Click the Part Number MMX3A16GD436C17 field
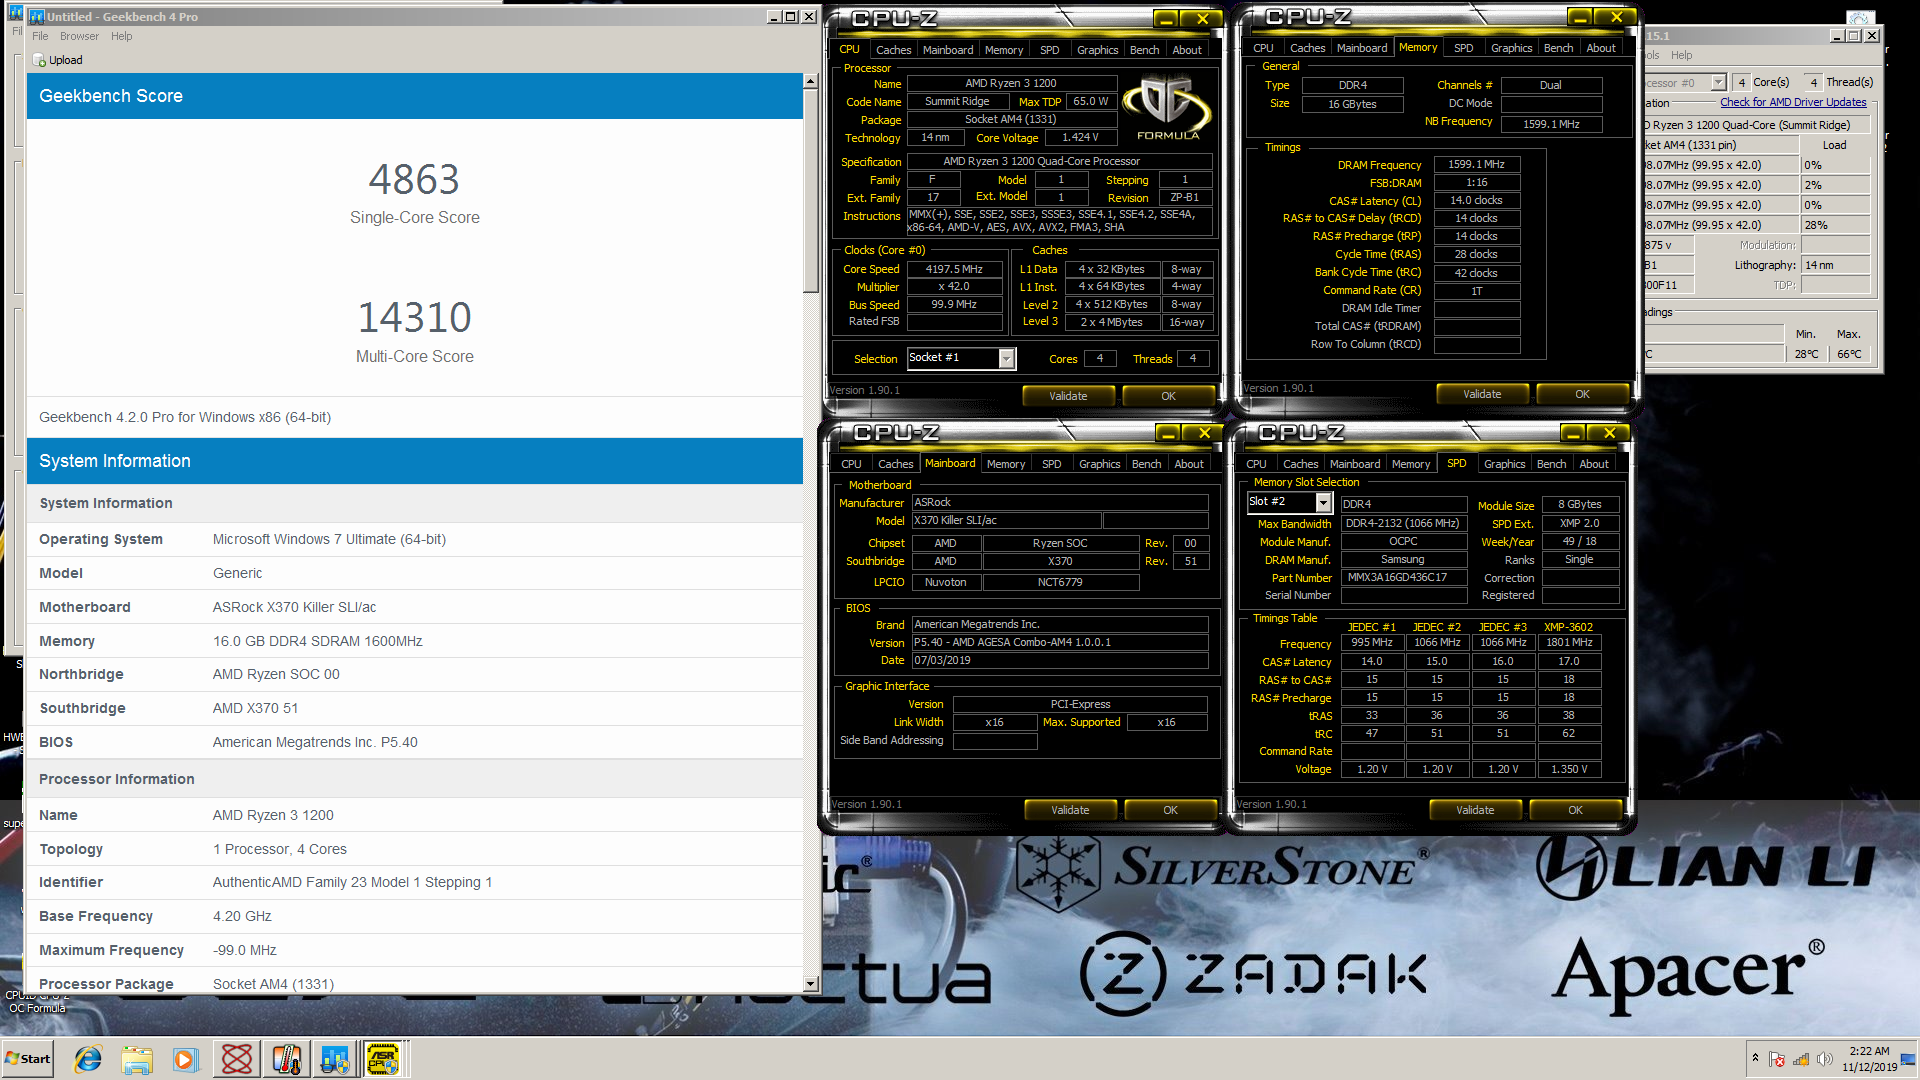The image size is (1920, 1080). [x=1404, y=577]
